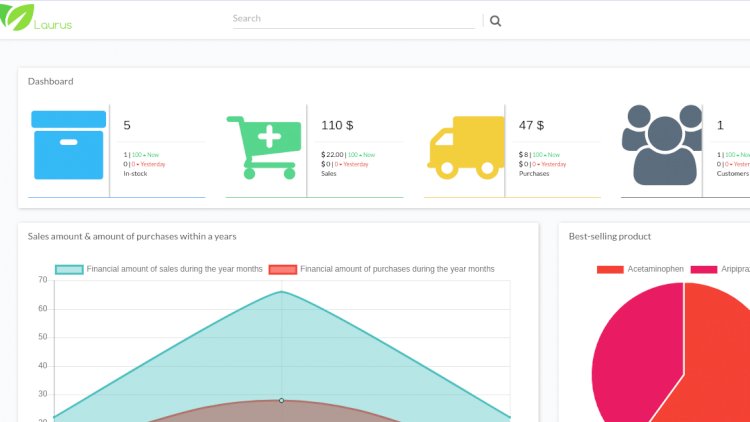Screen dimensions: 750x422
Task: Toggle the Aripiprazole pink legend swatch
Action: click(x=704, y=269)
